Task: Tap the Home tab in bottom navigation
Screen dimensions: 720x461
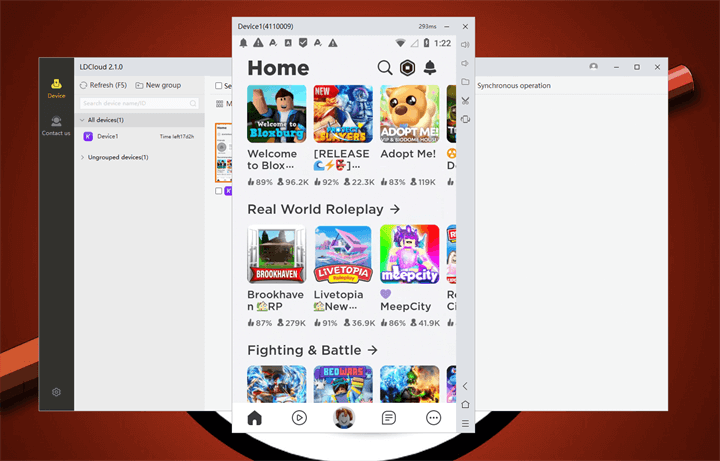Action: [254, 418]
